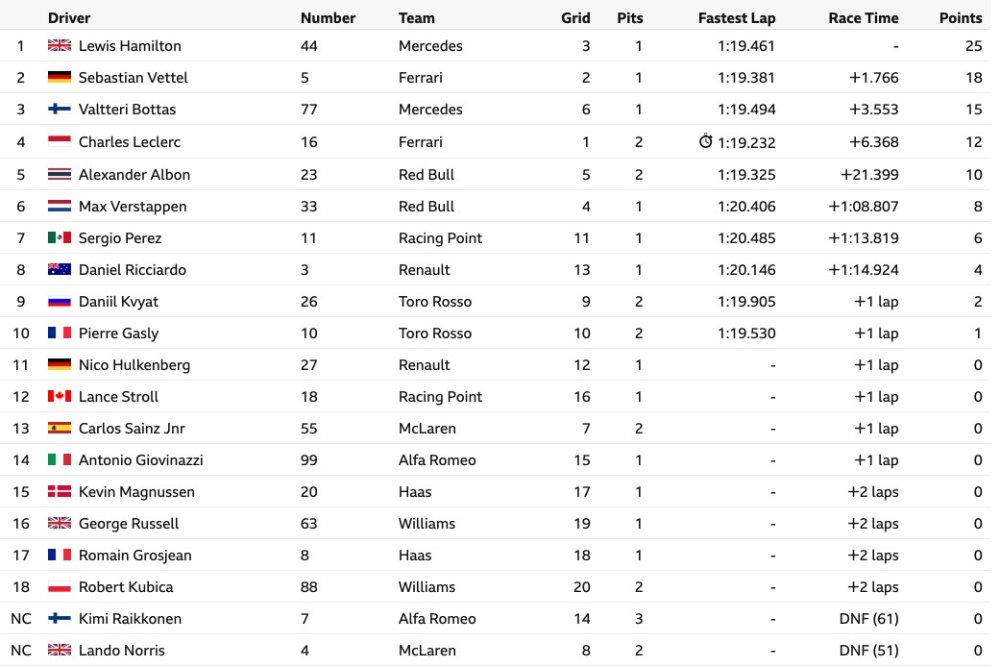Select the Fastest Lap column header
The height and width of the screenshot is (667, 1000).
coord(737,18)
